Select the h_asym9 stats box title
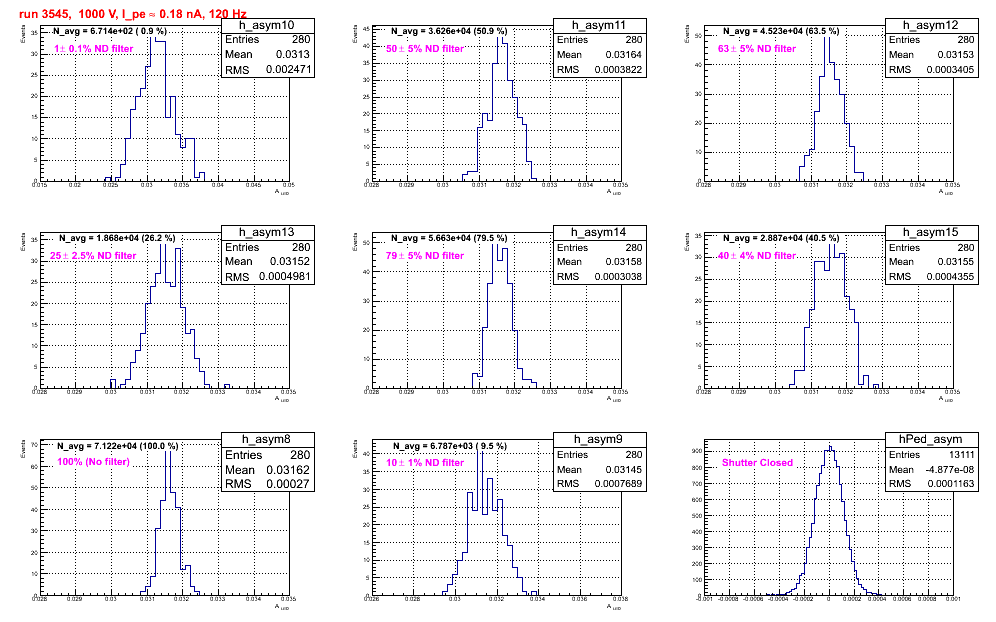 coord(599,440)
